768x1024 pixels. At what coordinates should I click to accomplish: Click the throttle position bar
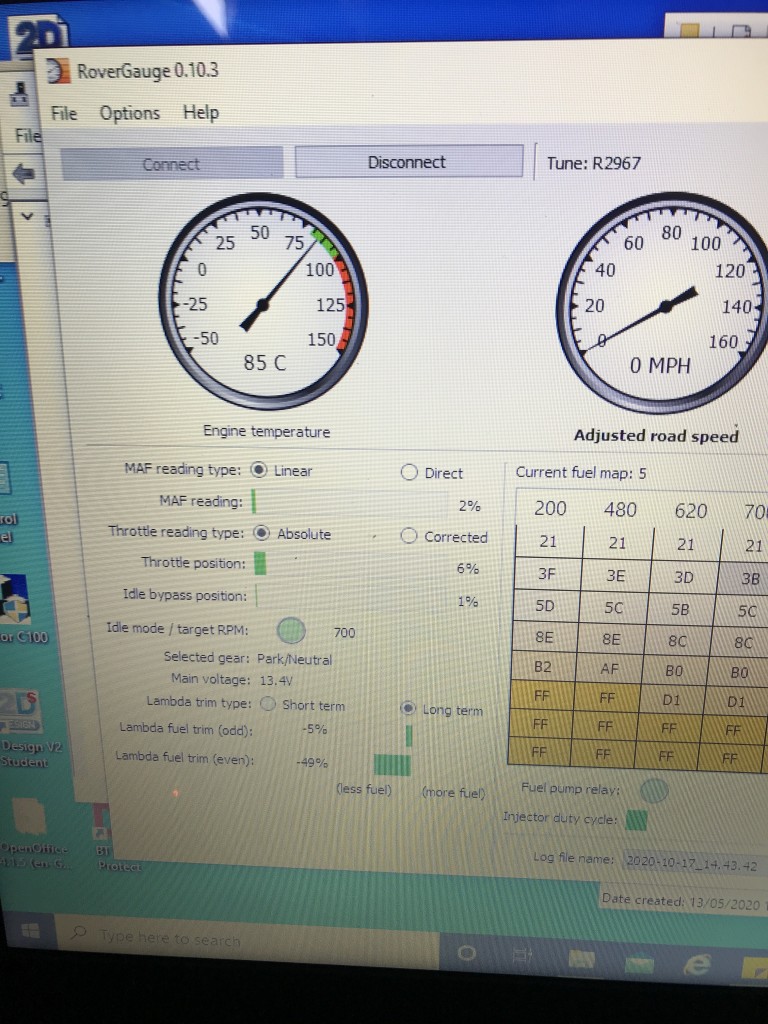tap(260, 563)
